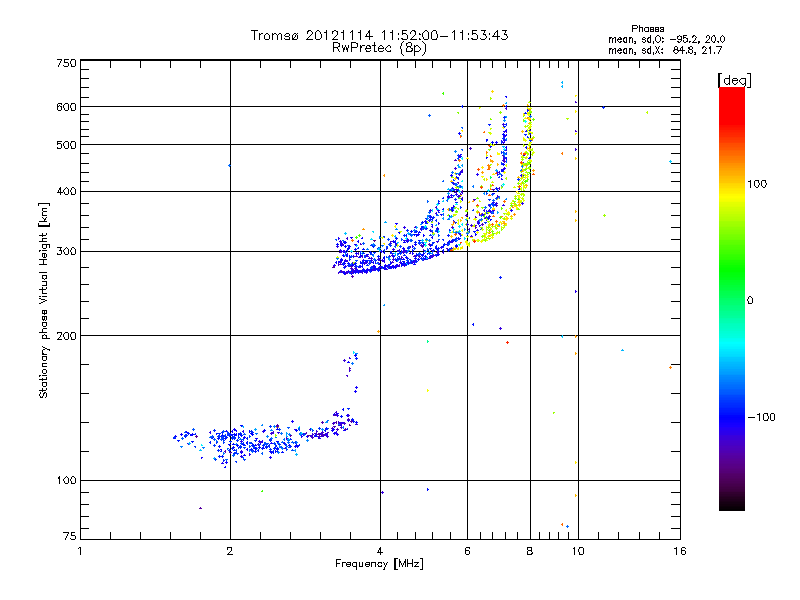Click the x-axis tick label '6'
Image resolution: width=800 pixels, height=600 pixels.
(x=467, y=551)
